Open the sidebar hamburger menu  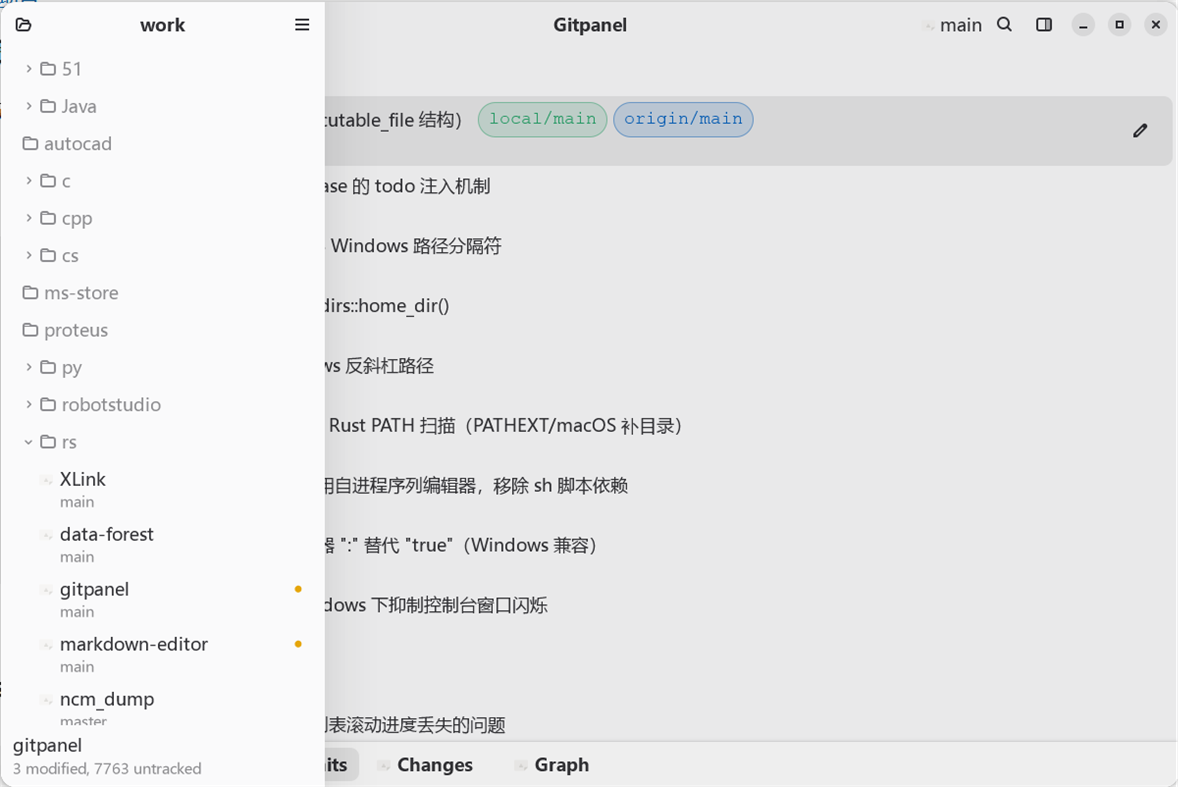(302, 25)
